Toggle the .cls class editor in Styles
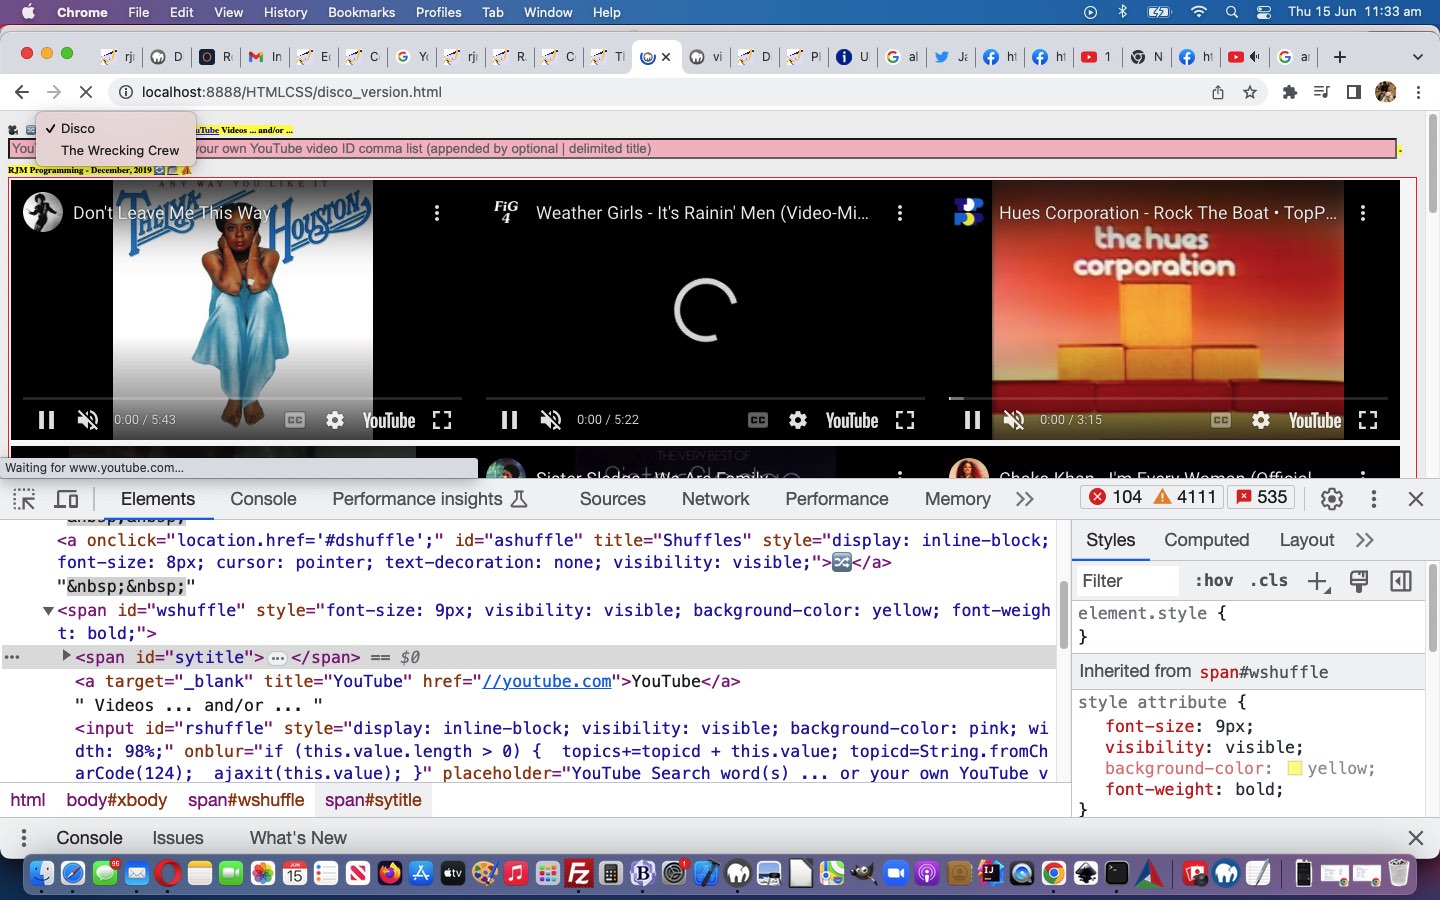This screenshot has width=1440, height=900. pos(1268,581)
